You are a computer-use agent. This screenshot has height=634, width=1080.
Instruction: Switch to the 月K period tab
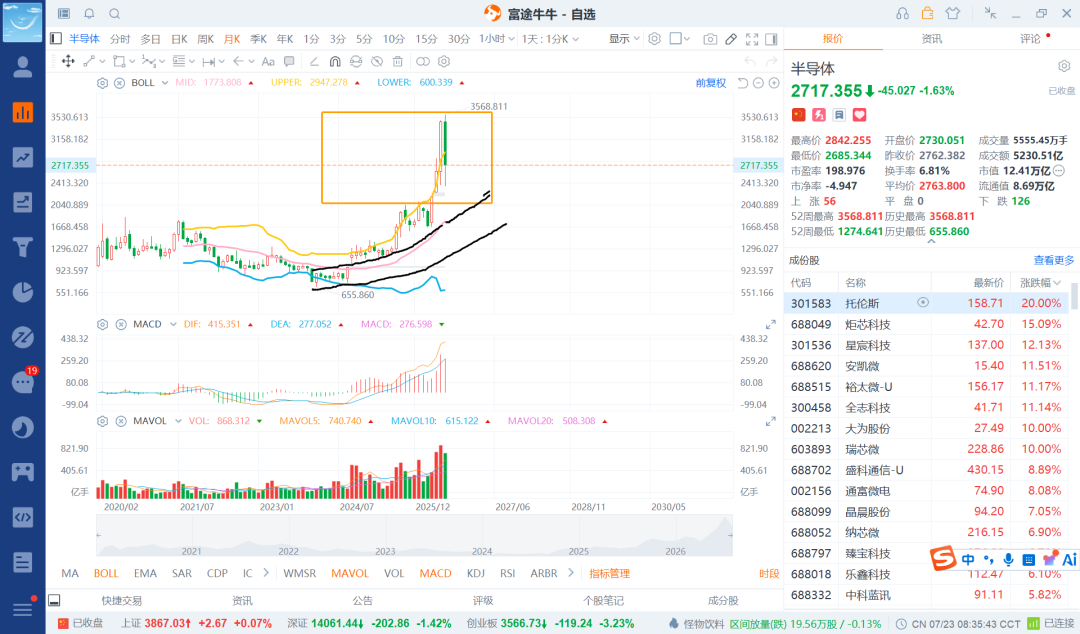(x=232, y=39)
